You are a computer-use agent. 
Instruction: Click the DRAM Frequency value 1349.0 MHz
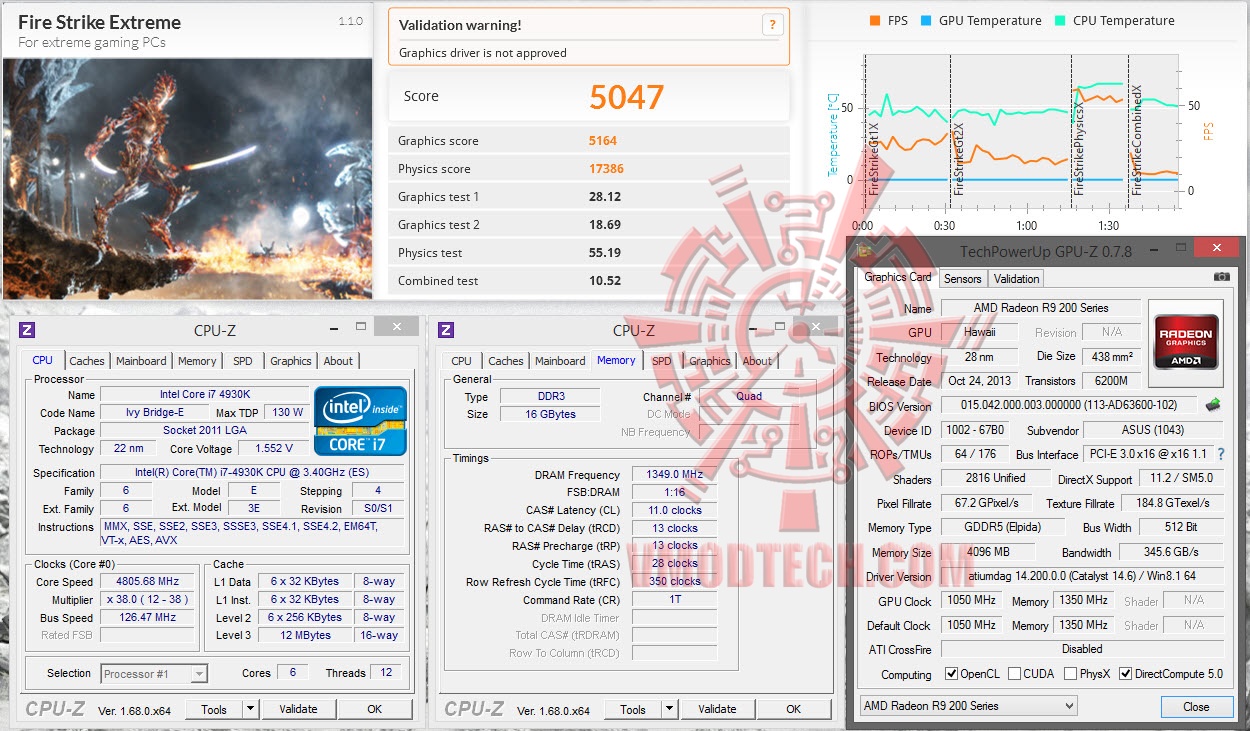coord(675,475)
